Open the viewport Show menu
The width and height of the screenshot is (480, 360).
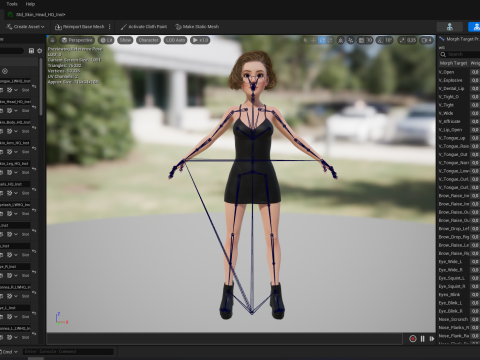tap(125, 40)
